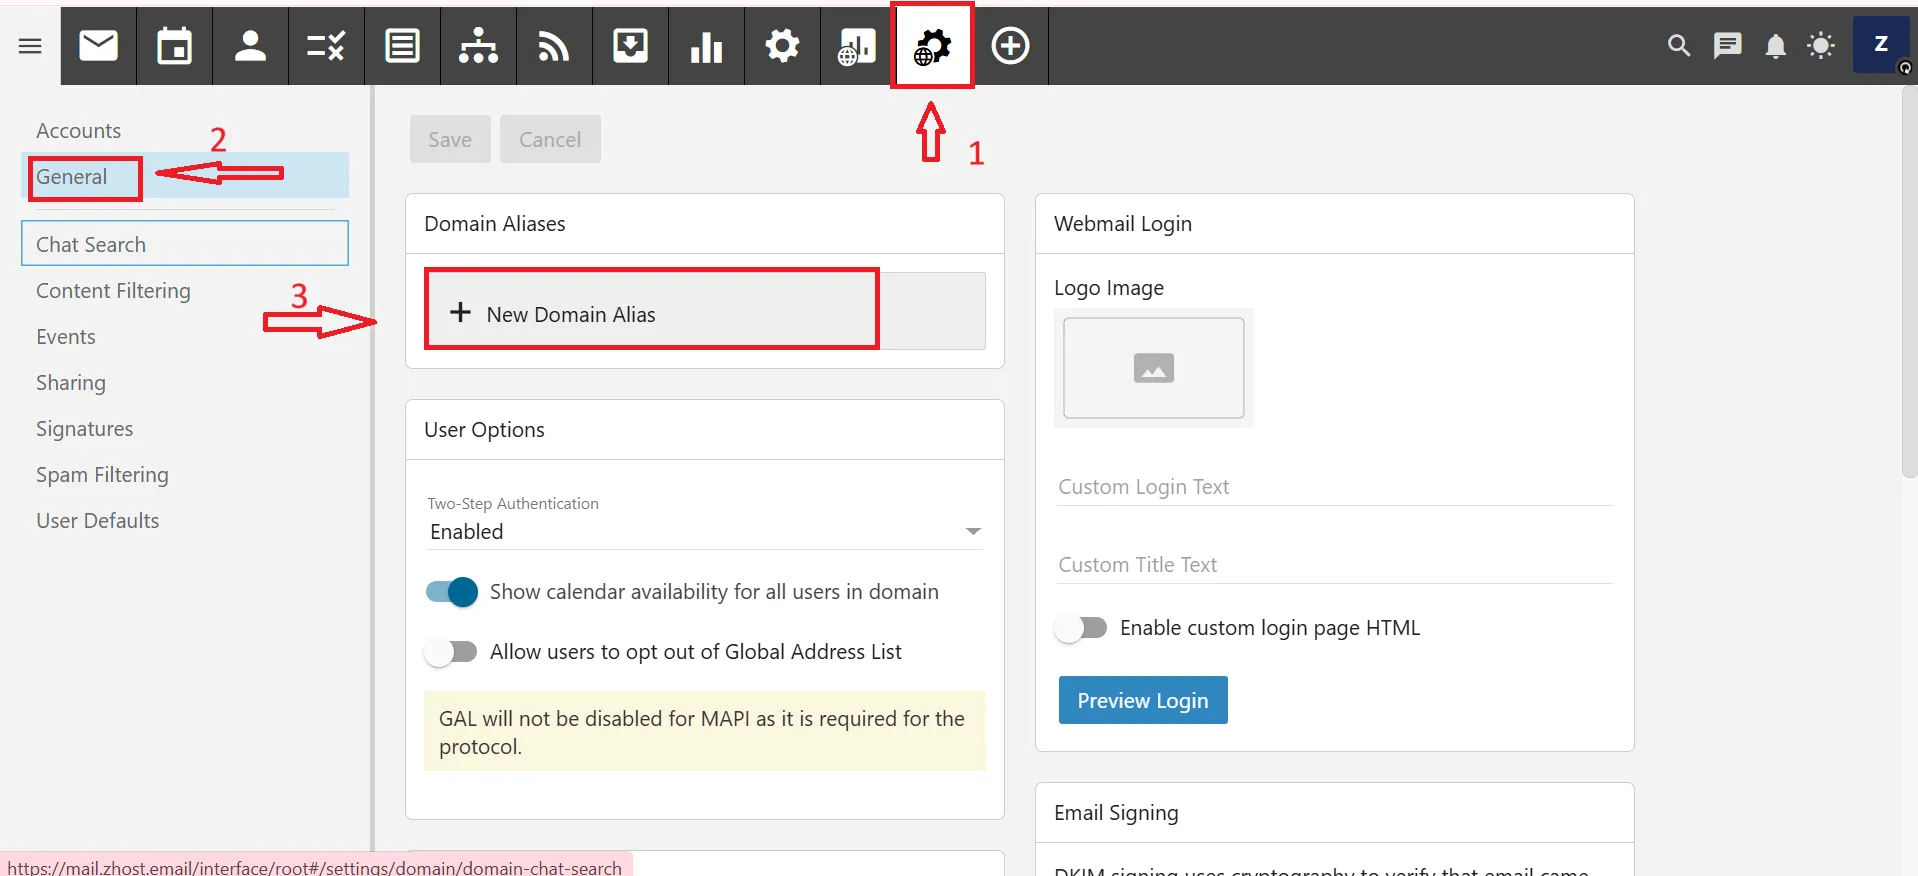Enable custom login page HTML toggle
The width and height of the screenshot is (1918, 876).
[x=1081, y=628]
